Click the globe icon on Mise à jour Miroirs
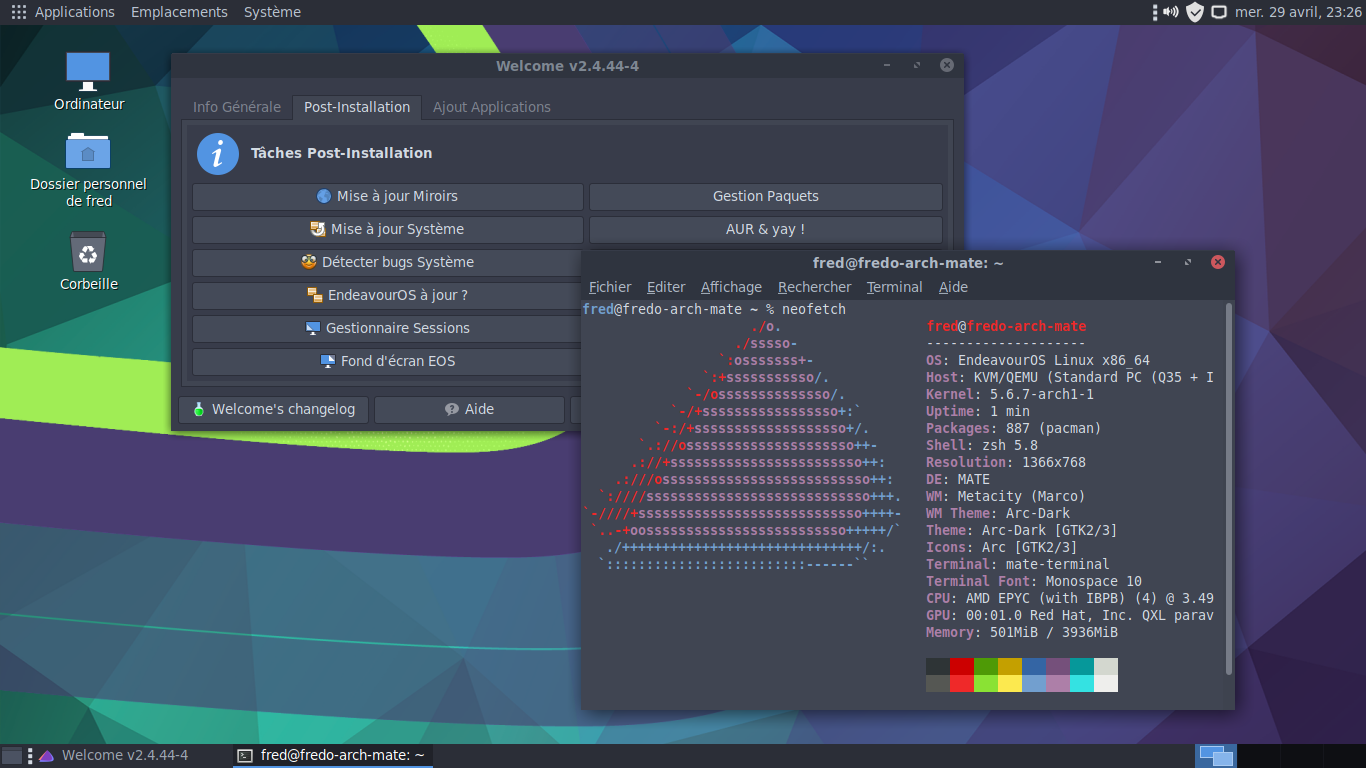The width and height of the screenshot is (1366, 768). [x=324, y=196]
